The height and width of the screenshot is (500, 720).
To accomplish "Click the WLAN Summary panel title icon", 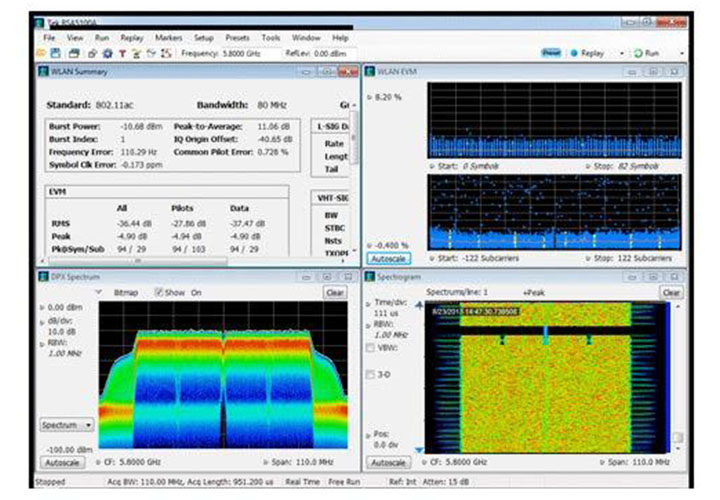I will tap(42, 72).
